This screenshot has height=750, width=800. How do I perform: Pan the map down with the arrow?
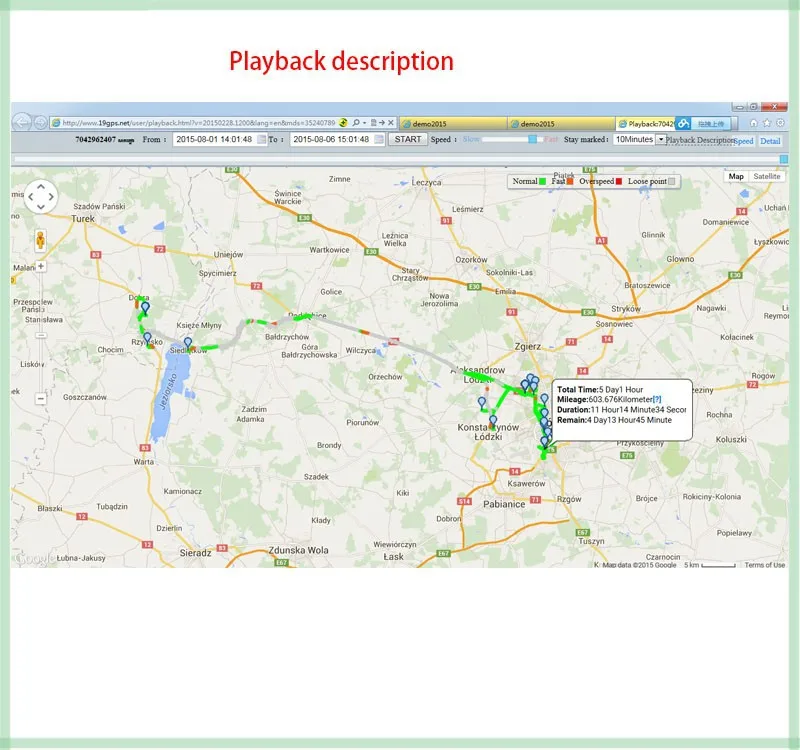(x=41, y=206)
